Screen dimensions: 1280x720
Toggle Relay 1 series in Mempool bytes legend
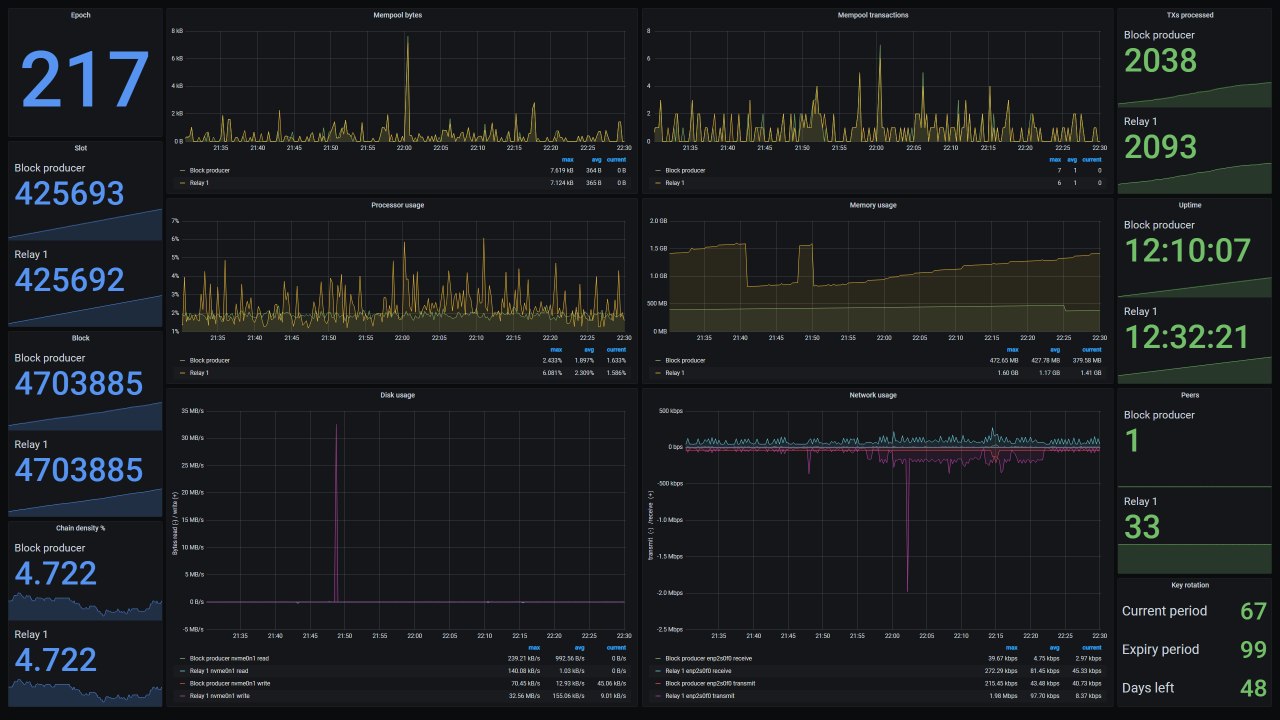199,183
